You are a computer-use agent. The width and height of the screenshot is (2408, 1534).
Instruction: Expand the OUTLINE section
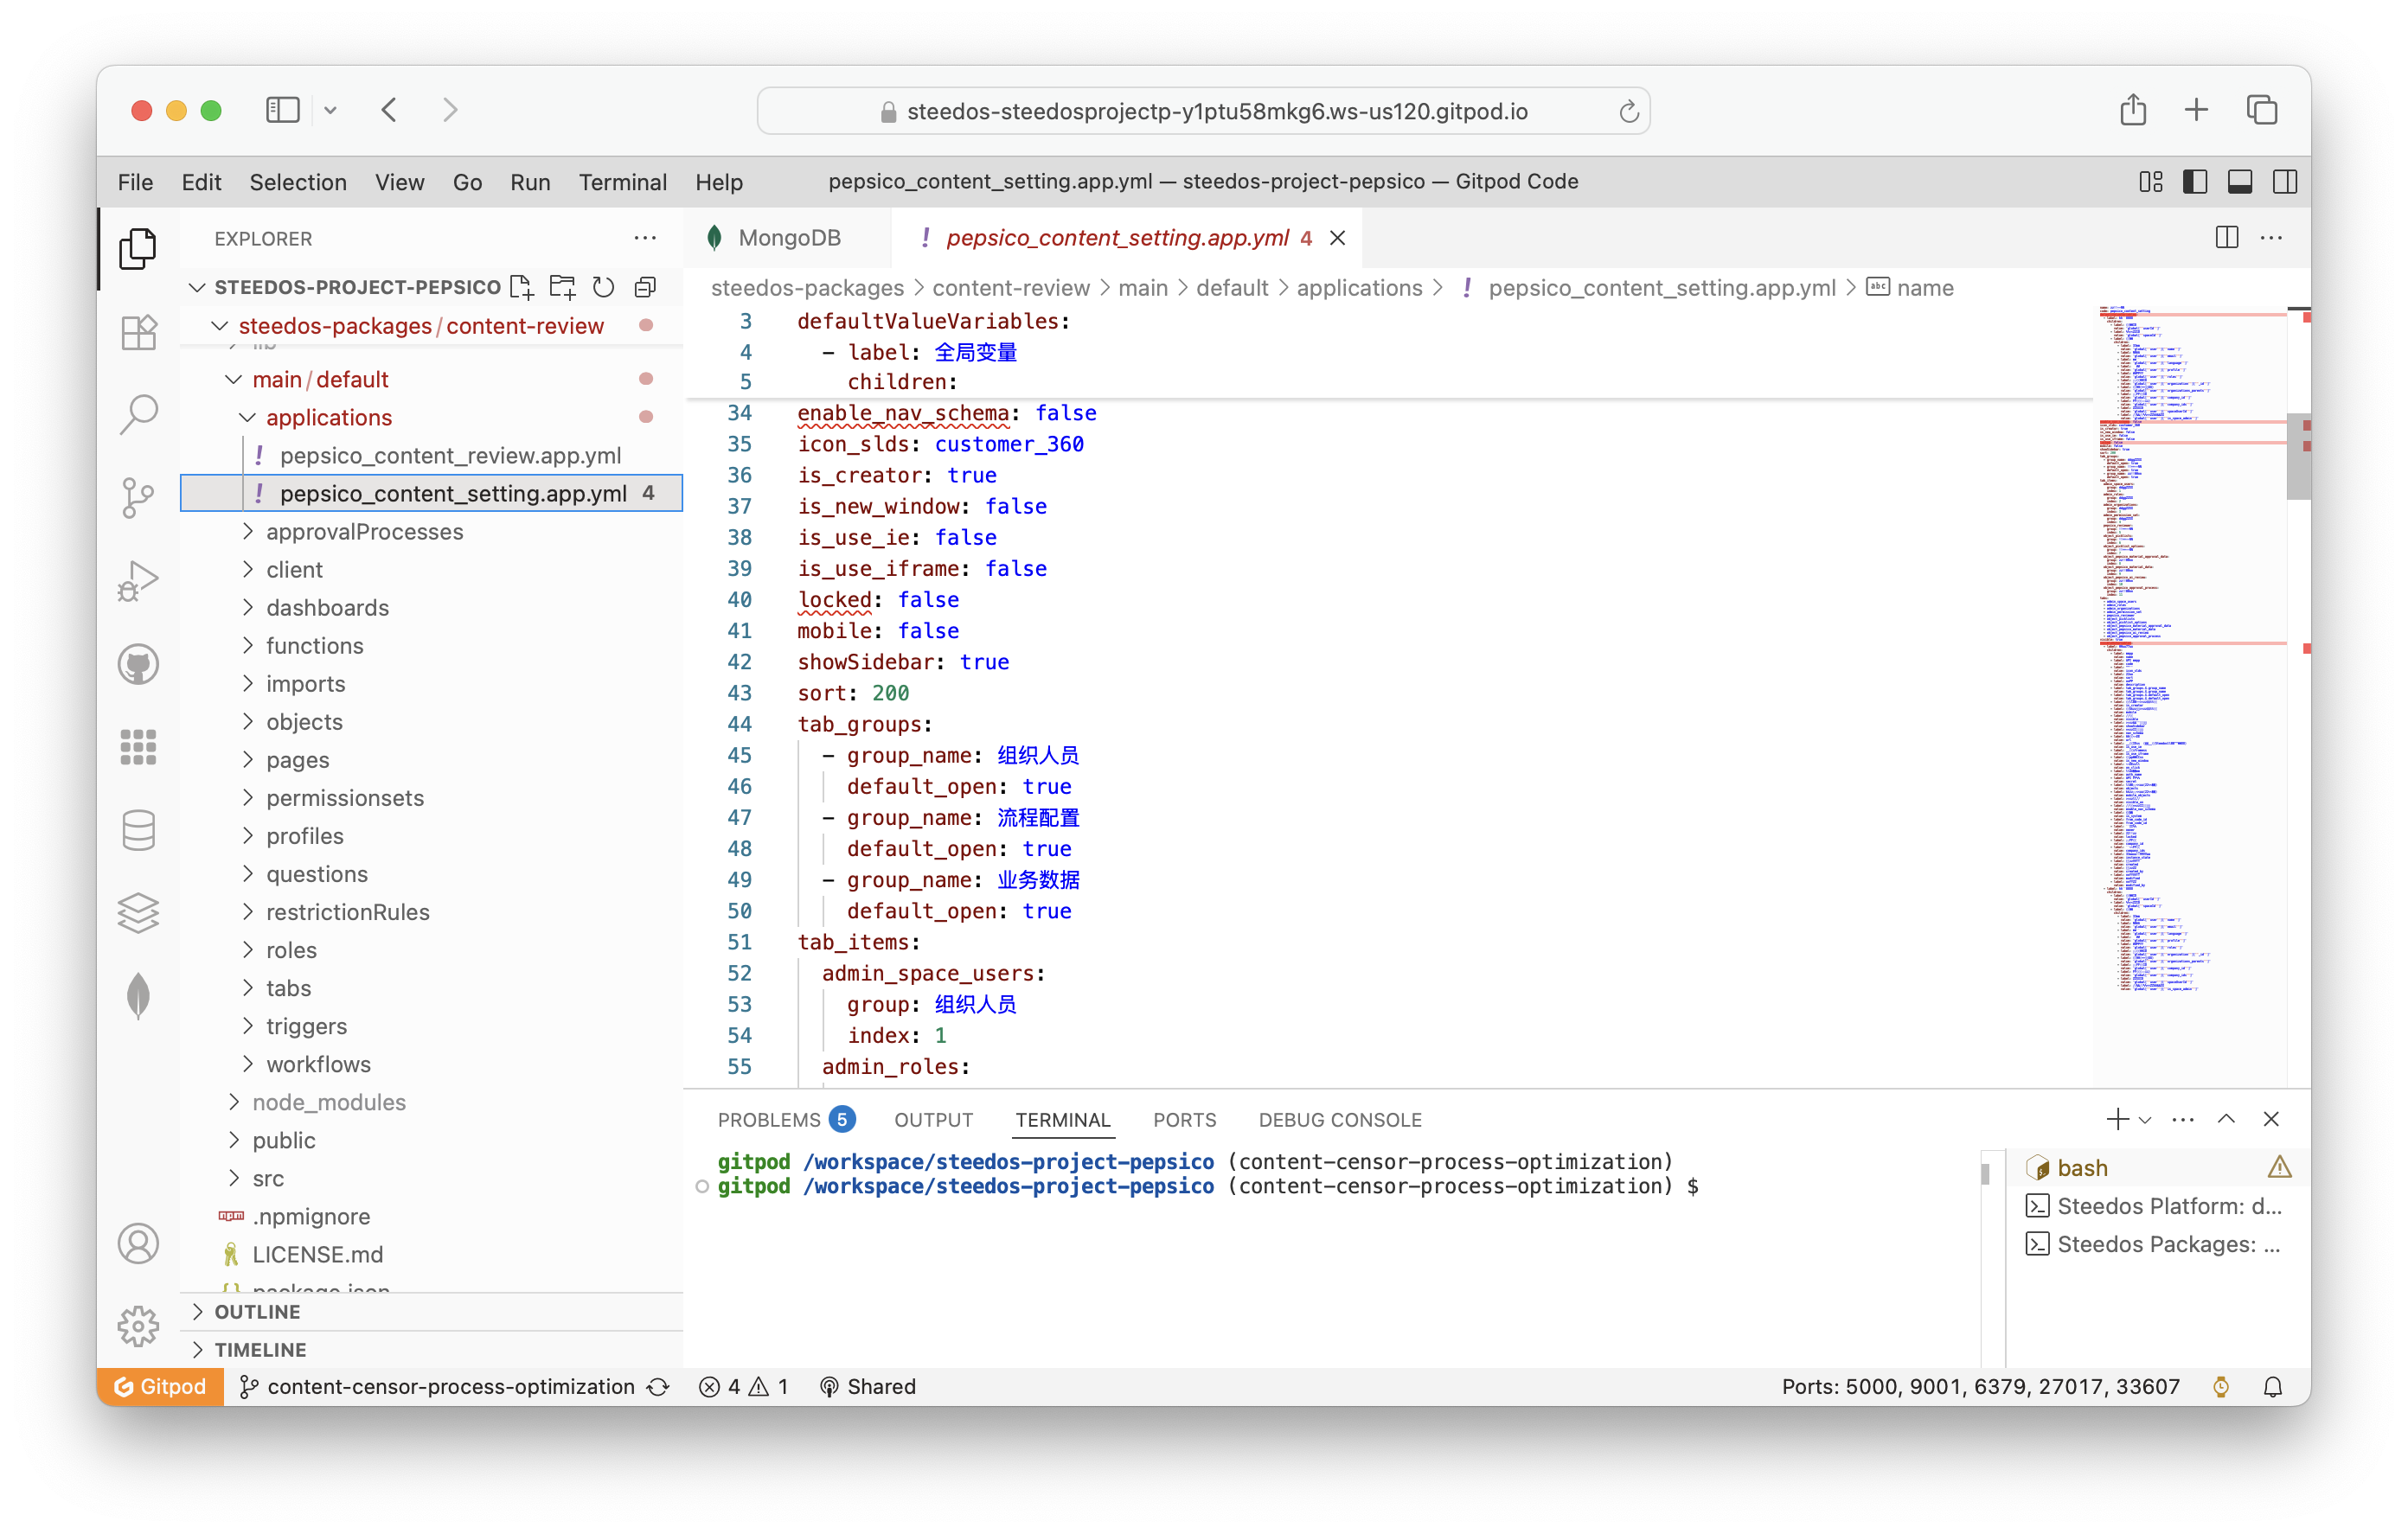click(x=197, y=1311)
